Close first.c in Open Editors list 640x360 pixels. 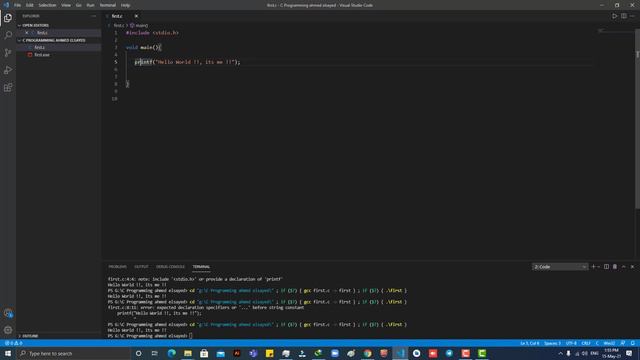click(27, 33)
